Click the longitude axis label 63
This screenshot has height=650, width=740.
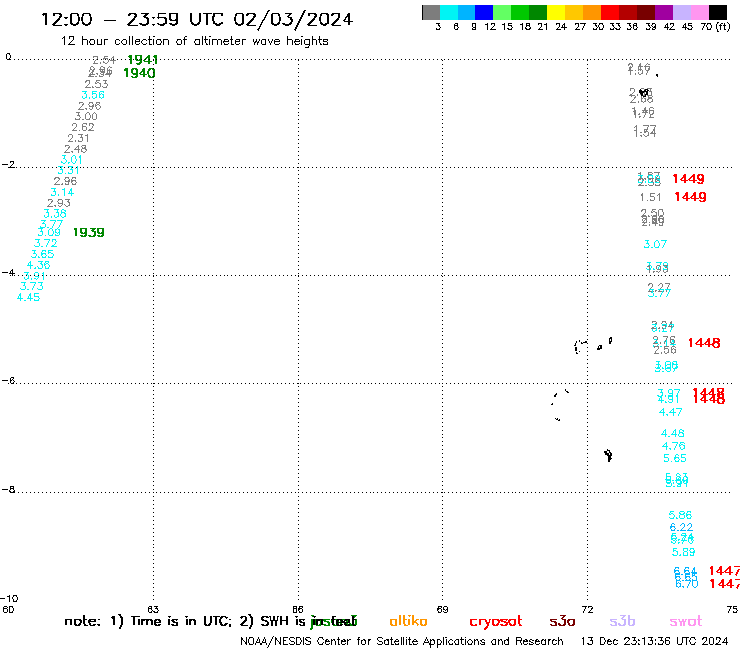[153, 609]
